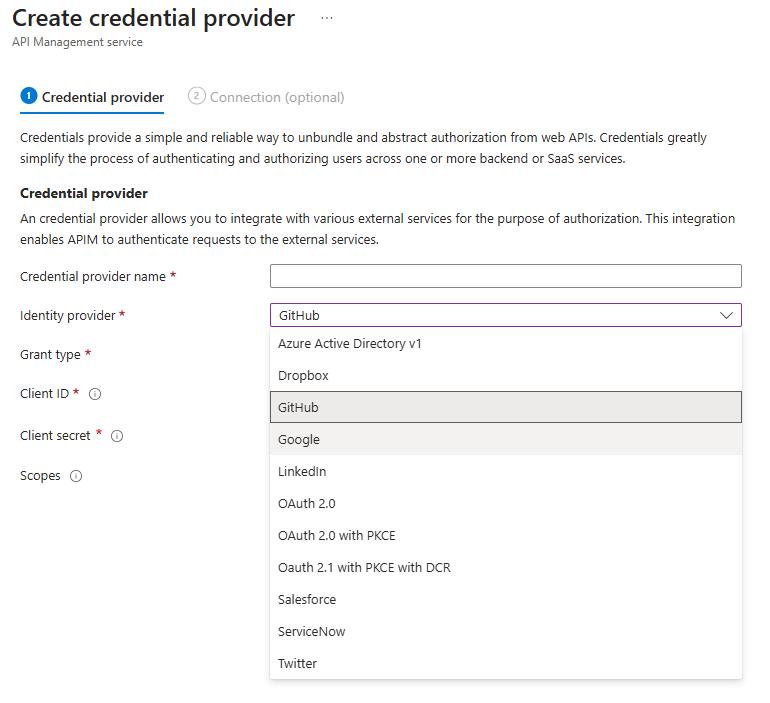Click the ellipsis more options icon

pos(327,19)
